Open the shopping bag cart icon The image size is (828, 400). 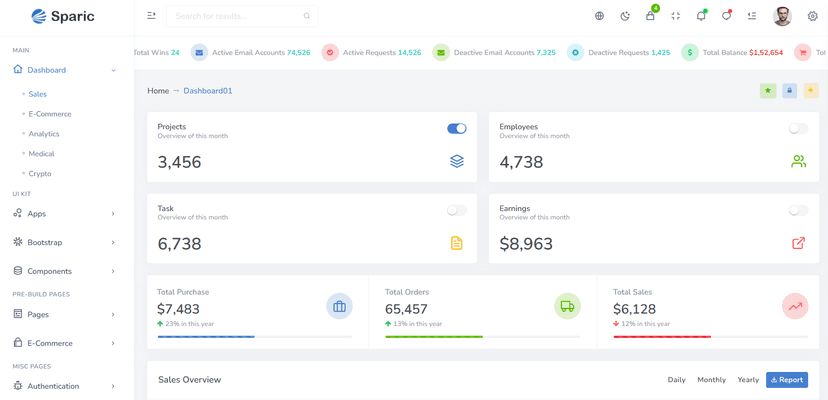pos(651,16)
